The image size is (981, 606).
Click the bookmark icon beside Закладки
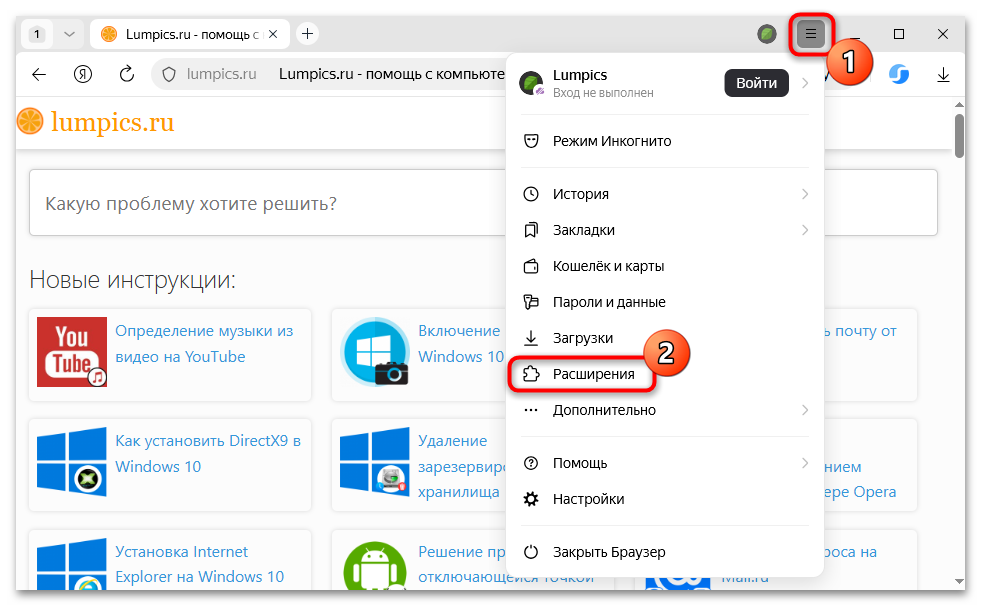click(x=531, y=230)
